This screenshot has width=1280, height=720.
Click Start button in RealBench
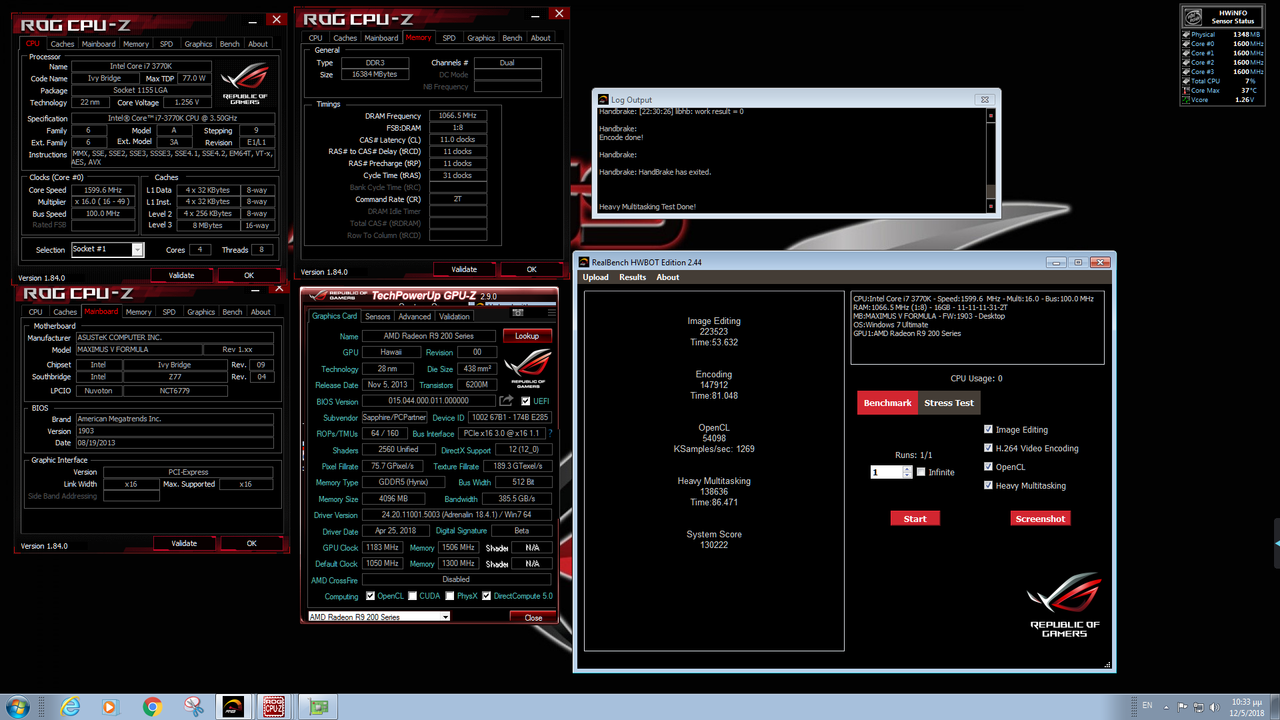[x=915, y=518]
